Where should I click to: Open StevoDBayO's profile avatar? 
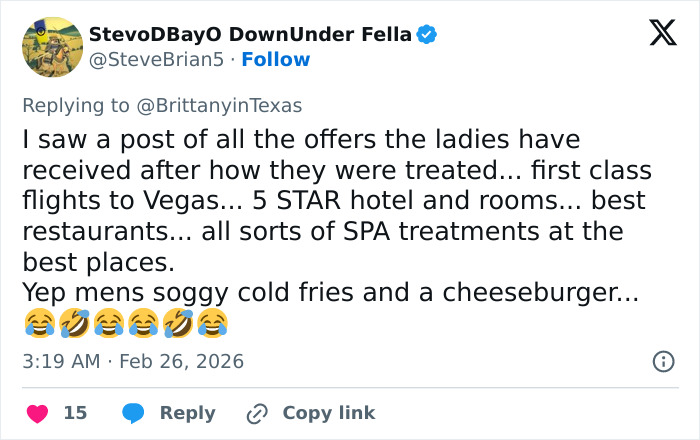(52, 47)
